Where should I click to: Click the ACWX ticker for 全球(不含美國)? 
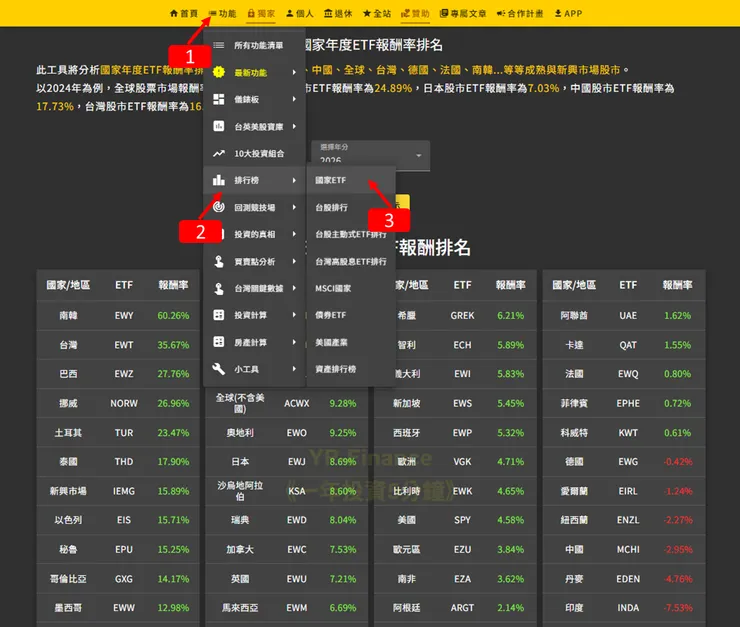tap(296, 403)
